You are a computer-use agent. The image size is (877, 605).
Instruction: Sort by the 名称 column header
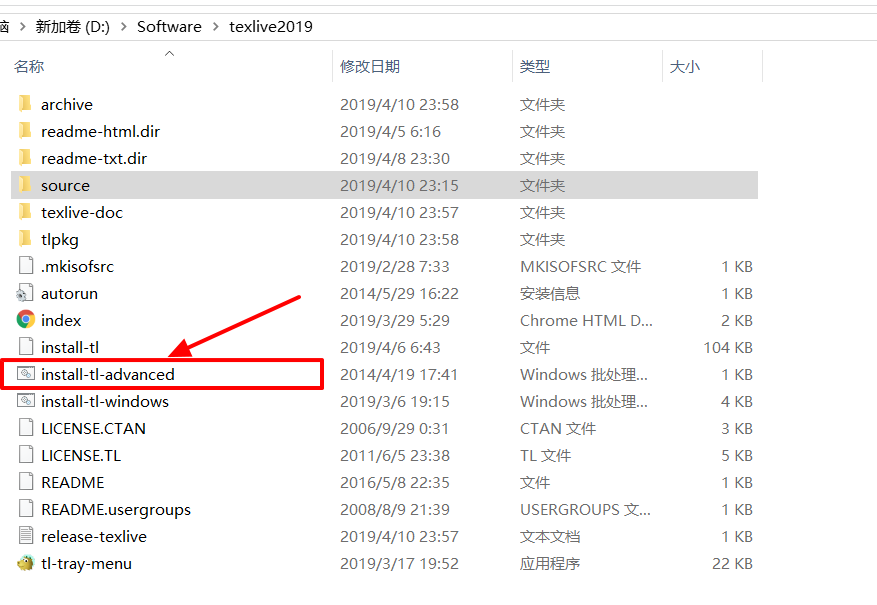point(29,67)
